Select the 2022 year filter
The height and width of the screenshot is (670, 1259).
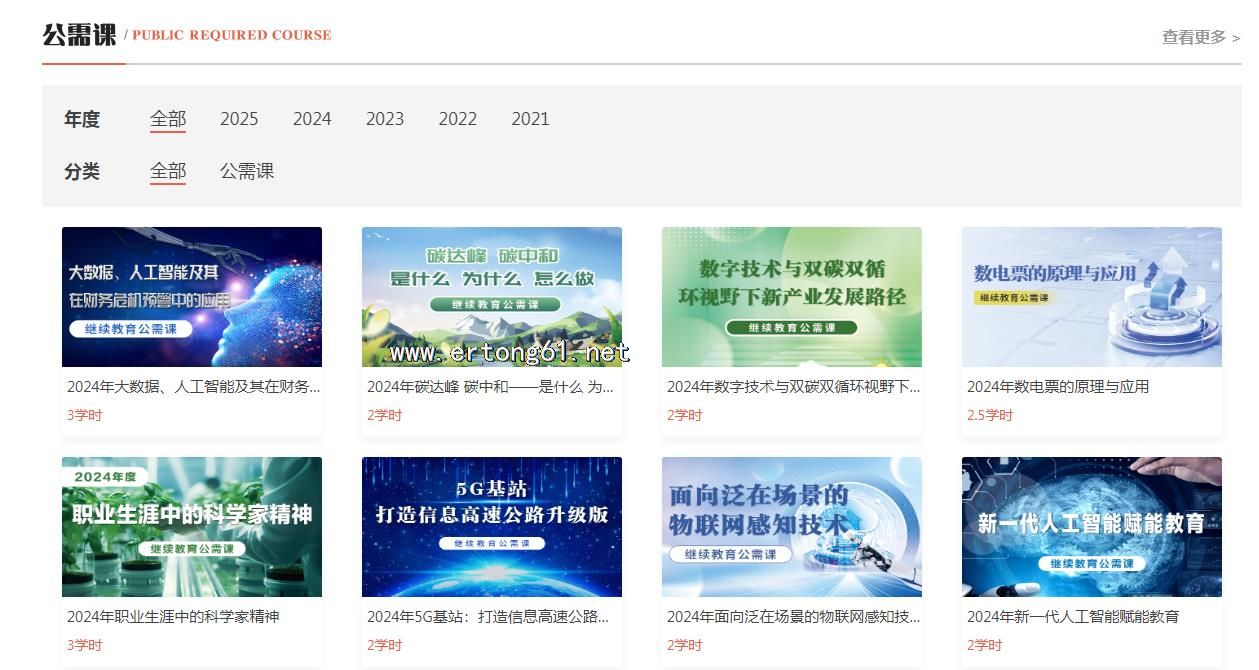458,119
